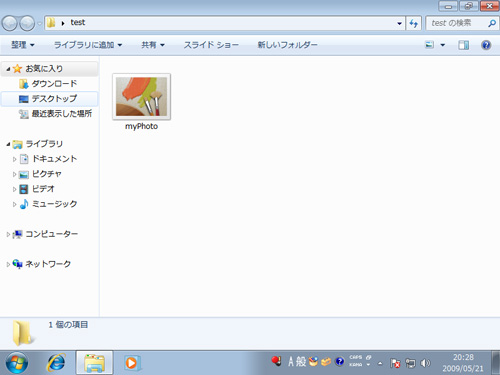Open the recent pages dropdown beside navigation arrows
This screenshot has width=500, height=375.
click(39, 23)
